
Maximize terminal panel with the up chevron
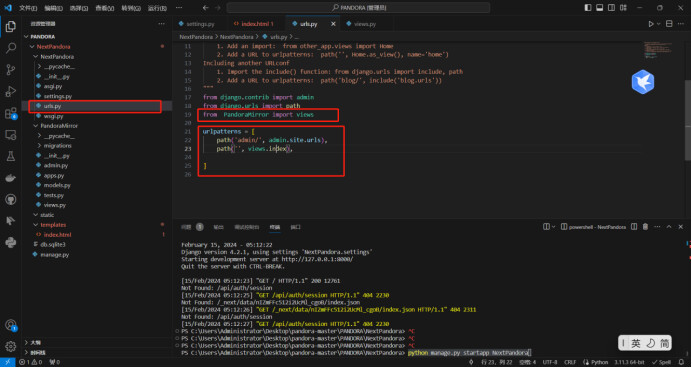tap(669, 227)
